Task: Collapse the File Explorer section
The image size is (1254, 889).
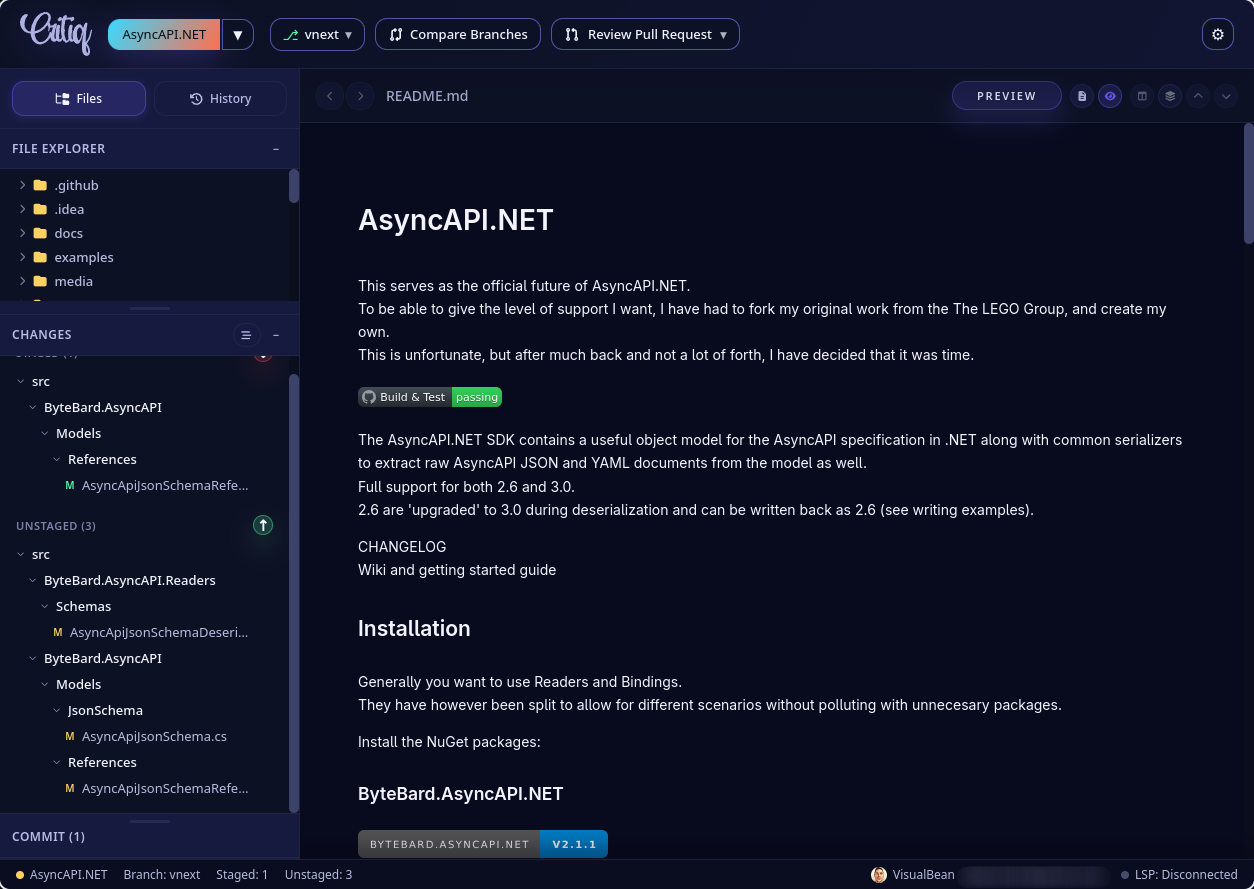Action: (276, 148)
